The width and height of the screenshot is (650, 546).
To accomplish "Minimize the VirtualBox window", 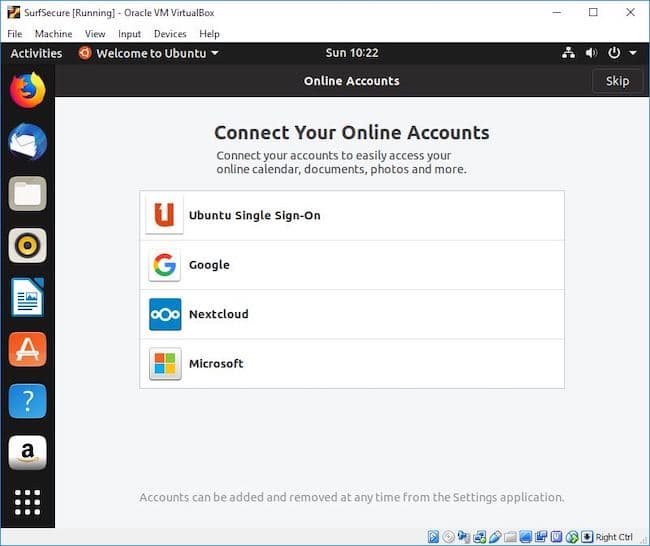I will [x=557, y=12].
